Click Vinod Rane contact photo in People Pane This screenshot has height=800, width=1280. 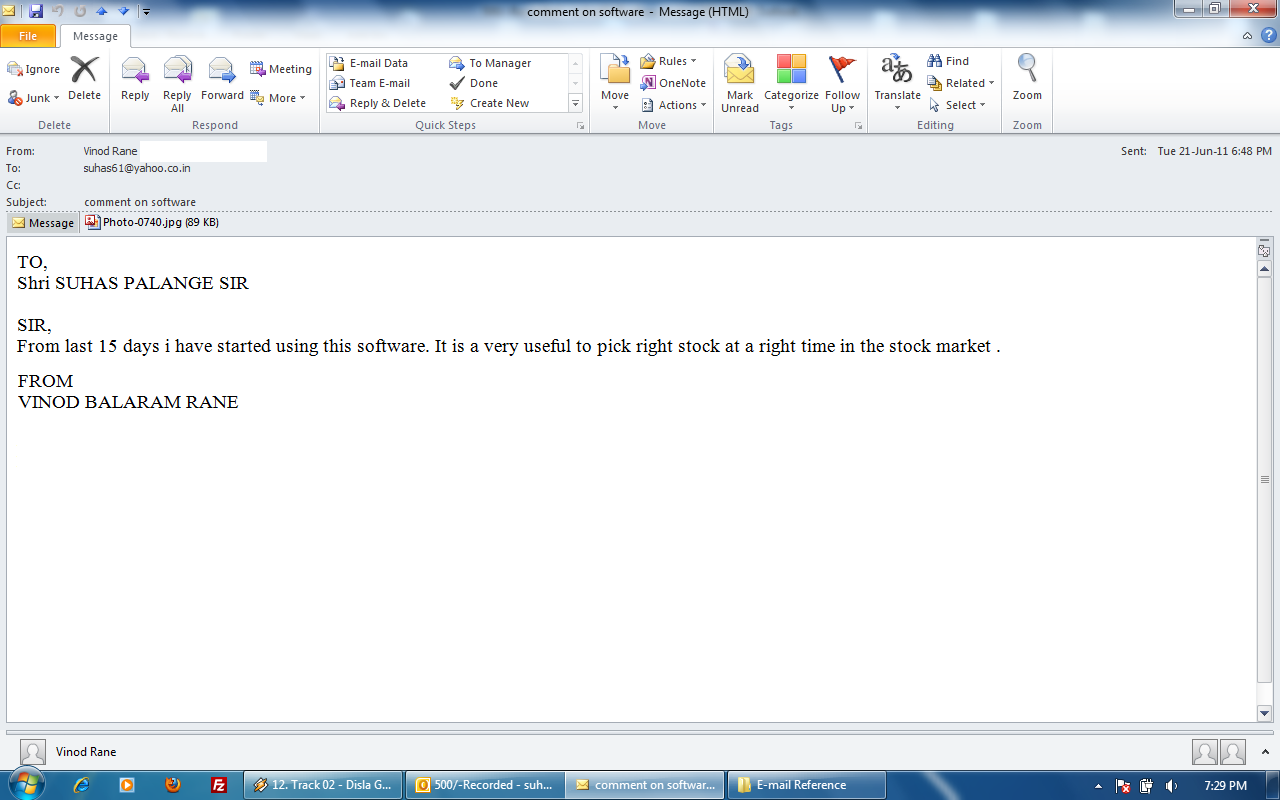click(33, 752)
